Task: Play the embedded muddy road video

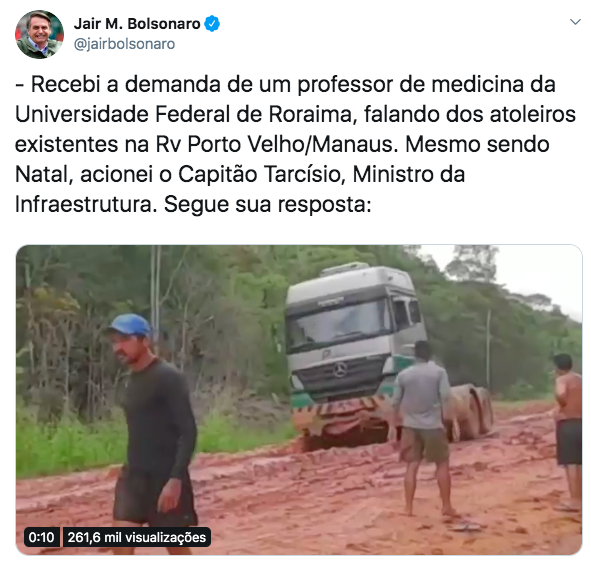Action: [x=299, y=400]
